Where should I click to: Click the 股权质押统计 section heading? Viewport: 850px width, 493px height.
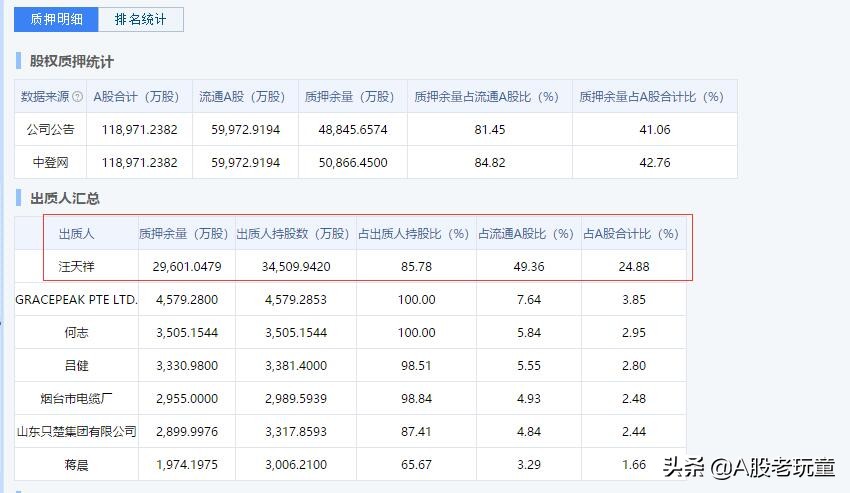[71, 62]
